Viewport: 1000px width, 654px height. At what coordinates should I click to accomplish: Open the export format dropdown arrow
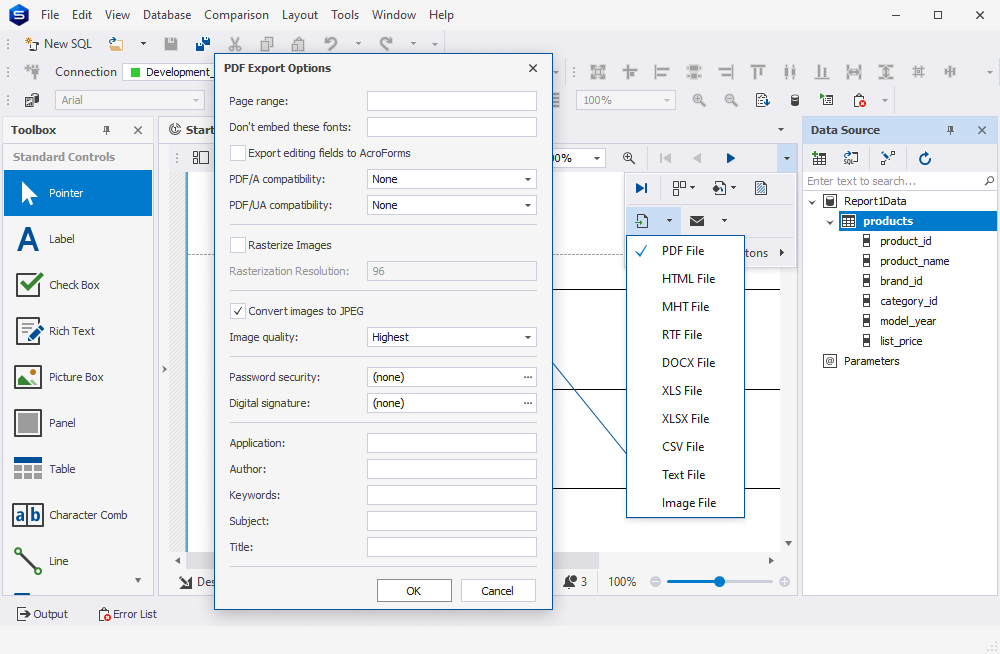[669, 221]
